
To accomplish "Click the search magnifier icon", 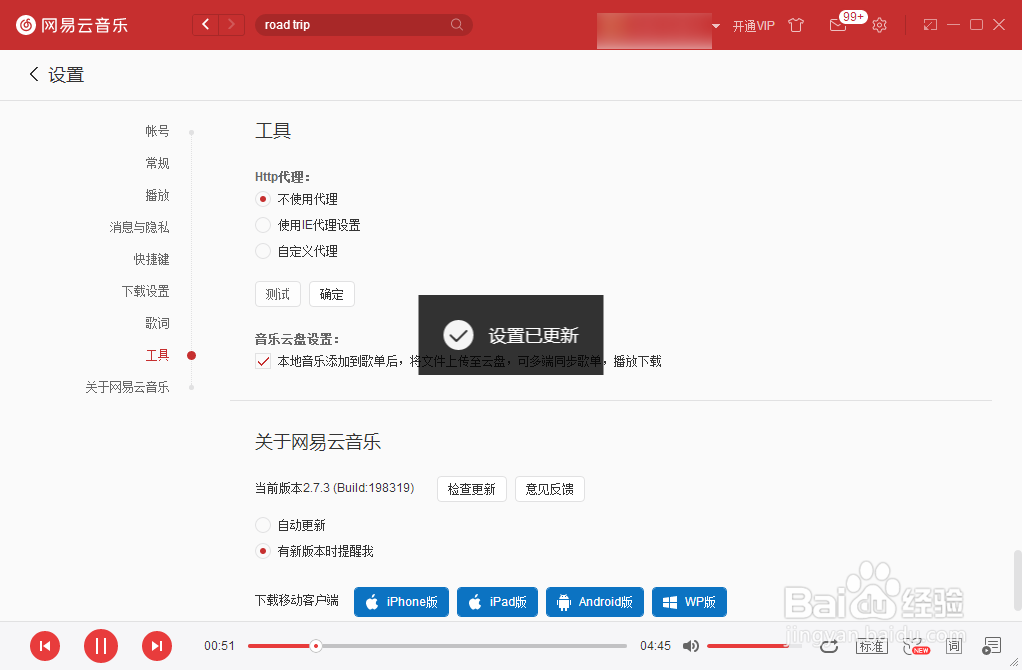I will coord(457,25).
